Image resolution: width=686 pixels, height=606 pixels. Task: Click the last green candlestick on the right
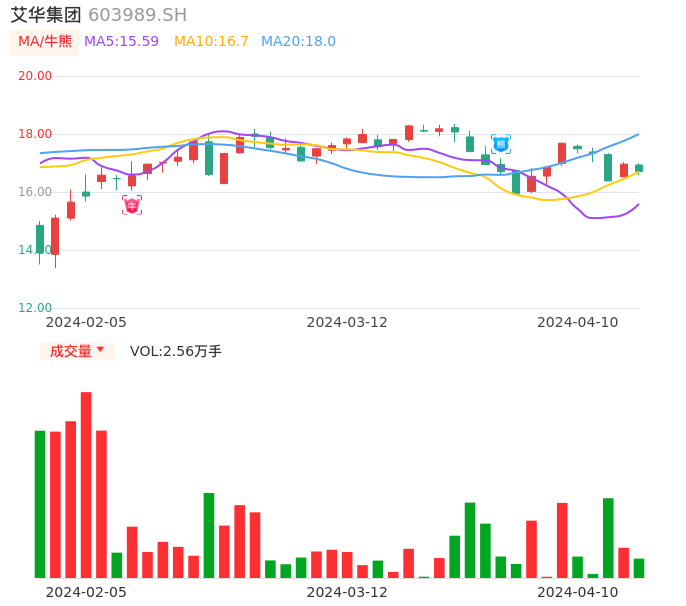[639, 168]
